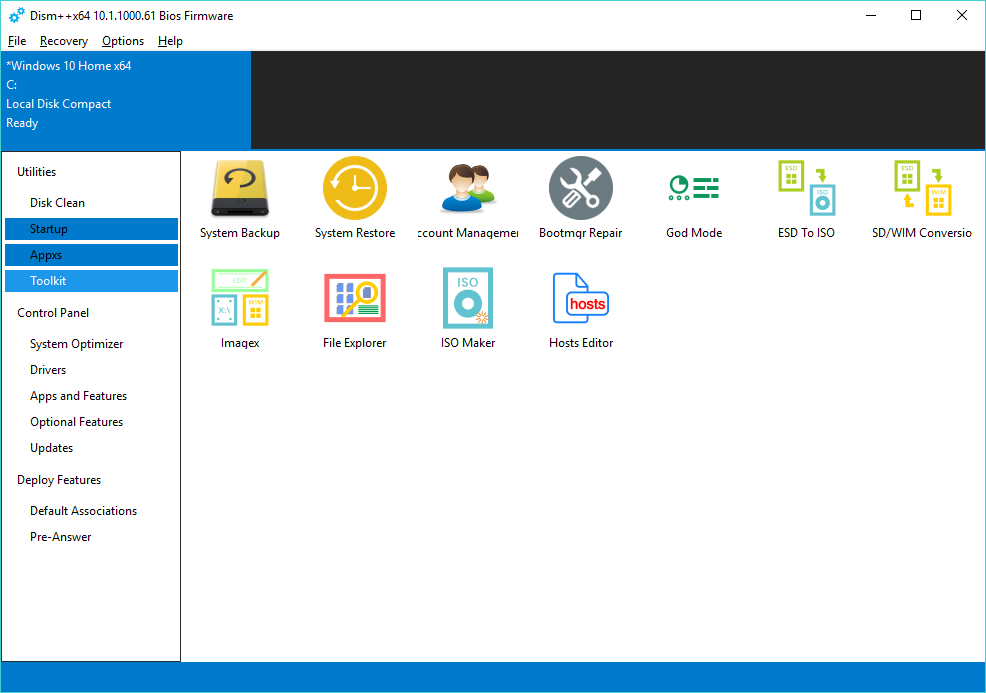Select Startup in the sidebar
Viewport: 986px width, 693px height.
point(91,229)
